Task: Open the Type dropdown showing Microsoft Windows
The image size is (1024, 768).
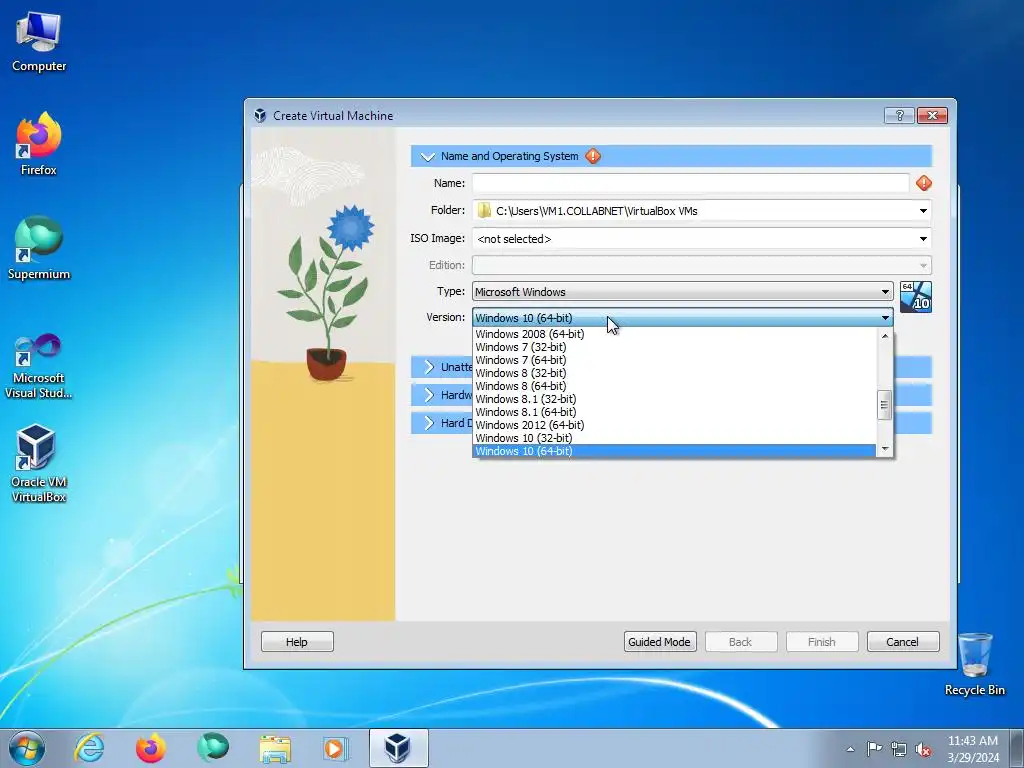Action: 682,292
